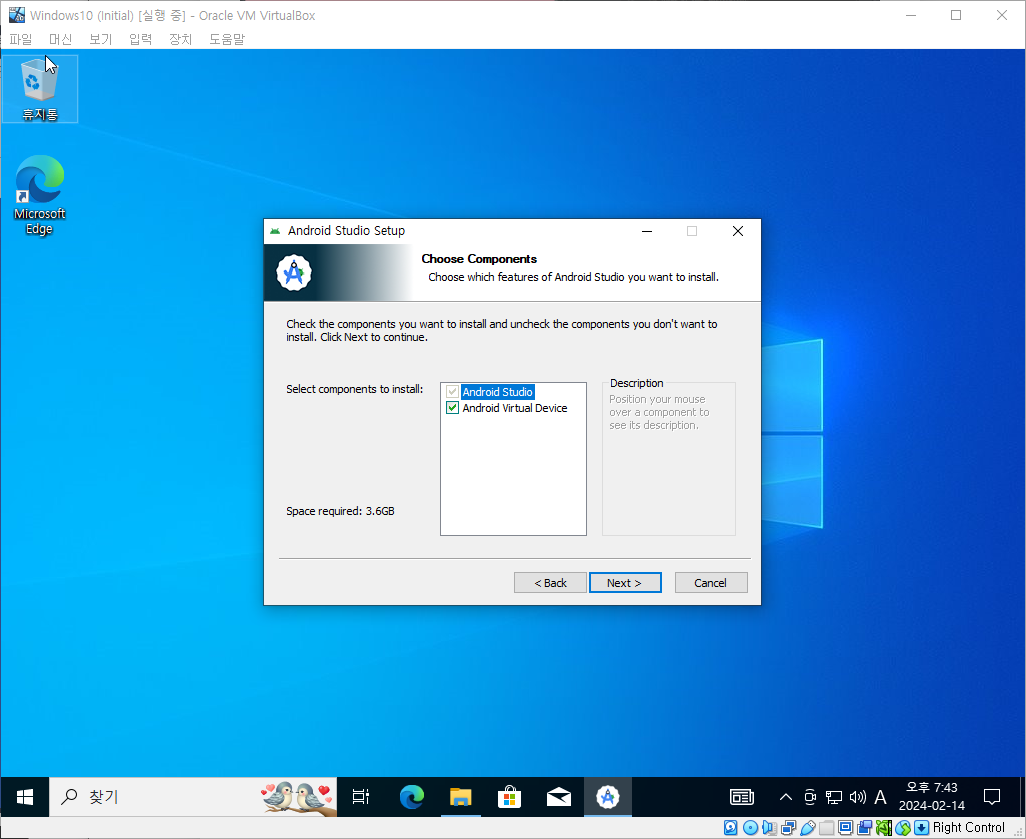Close the Android Studio Setup dialog

pos(737,231)
